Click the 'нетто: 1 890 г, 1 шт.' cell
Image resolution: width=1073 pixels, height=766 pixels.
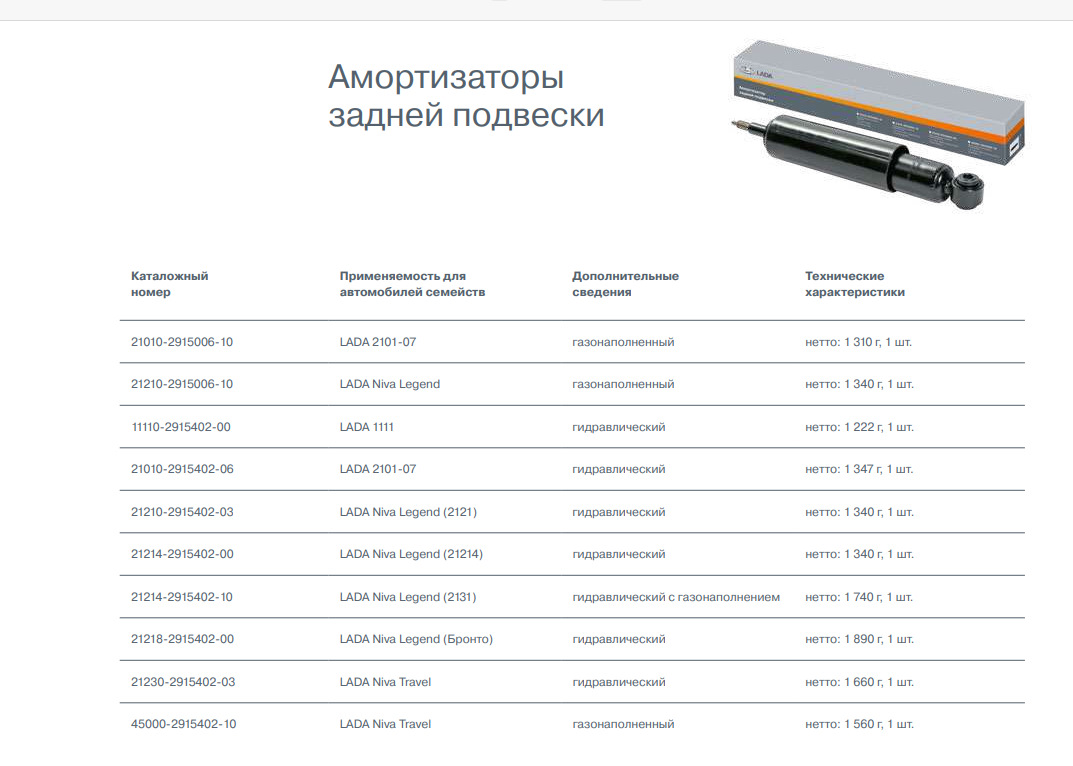coord(859,639)
